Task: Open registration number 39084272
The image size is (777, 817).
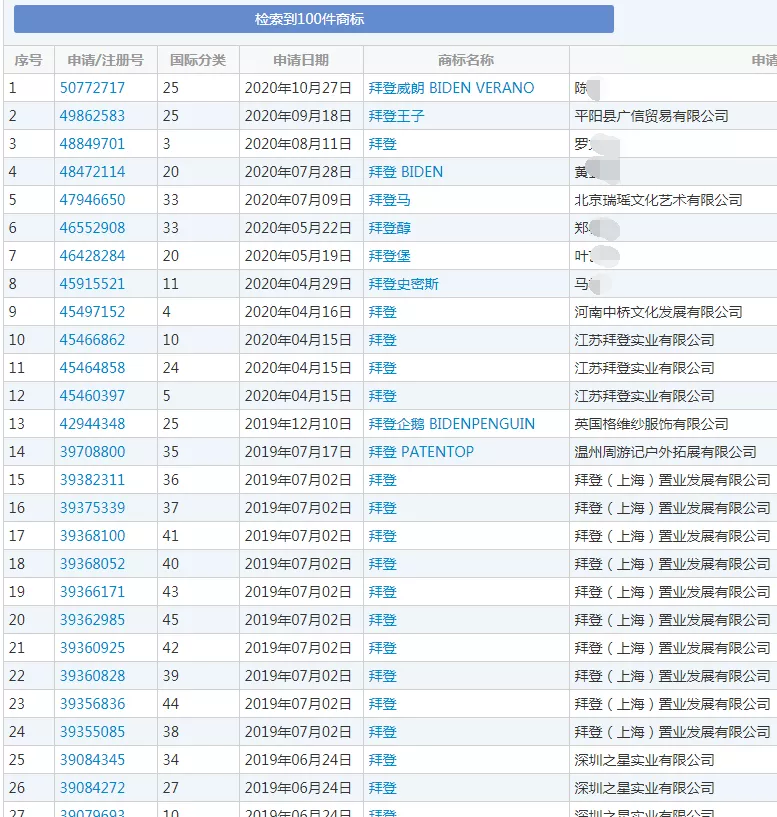Action: [x=92, y=788]
